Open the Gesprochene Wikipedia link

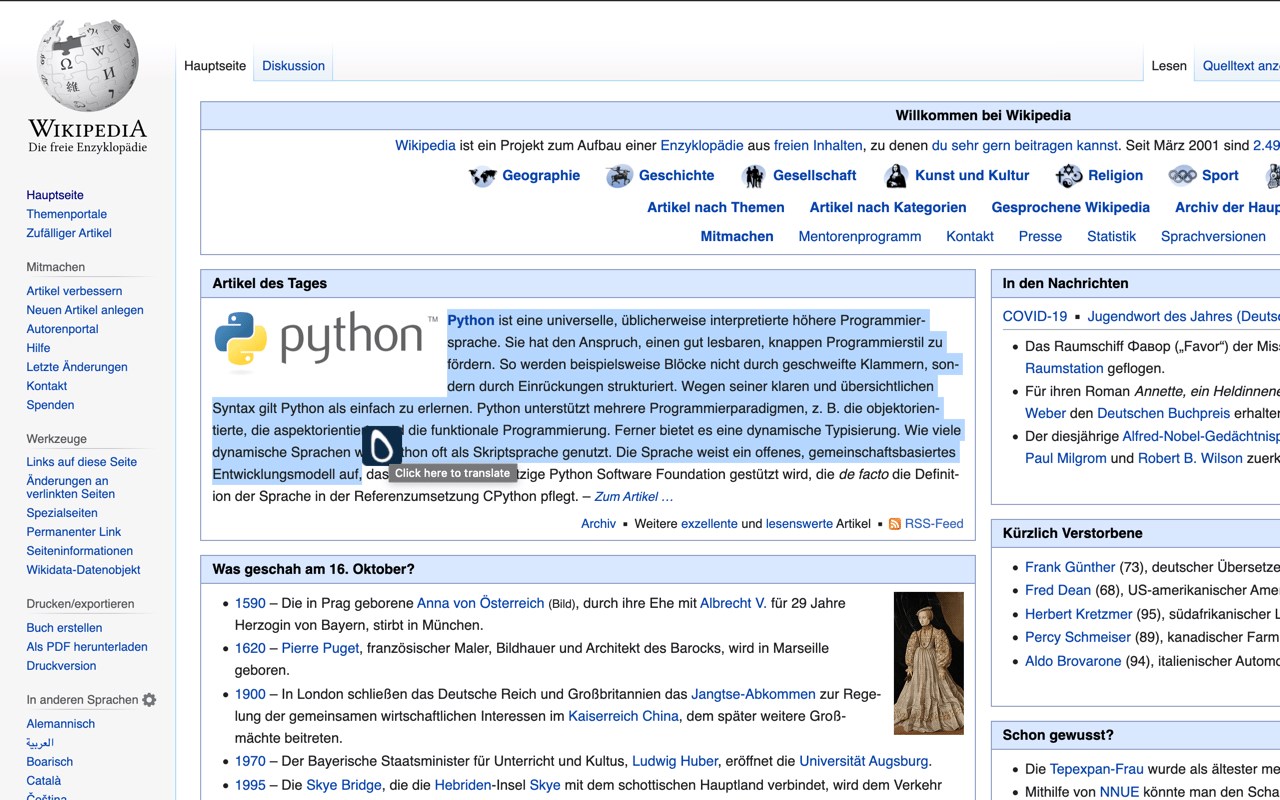(1071, 207)
